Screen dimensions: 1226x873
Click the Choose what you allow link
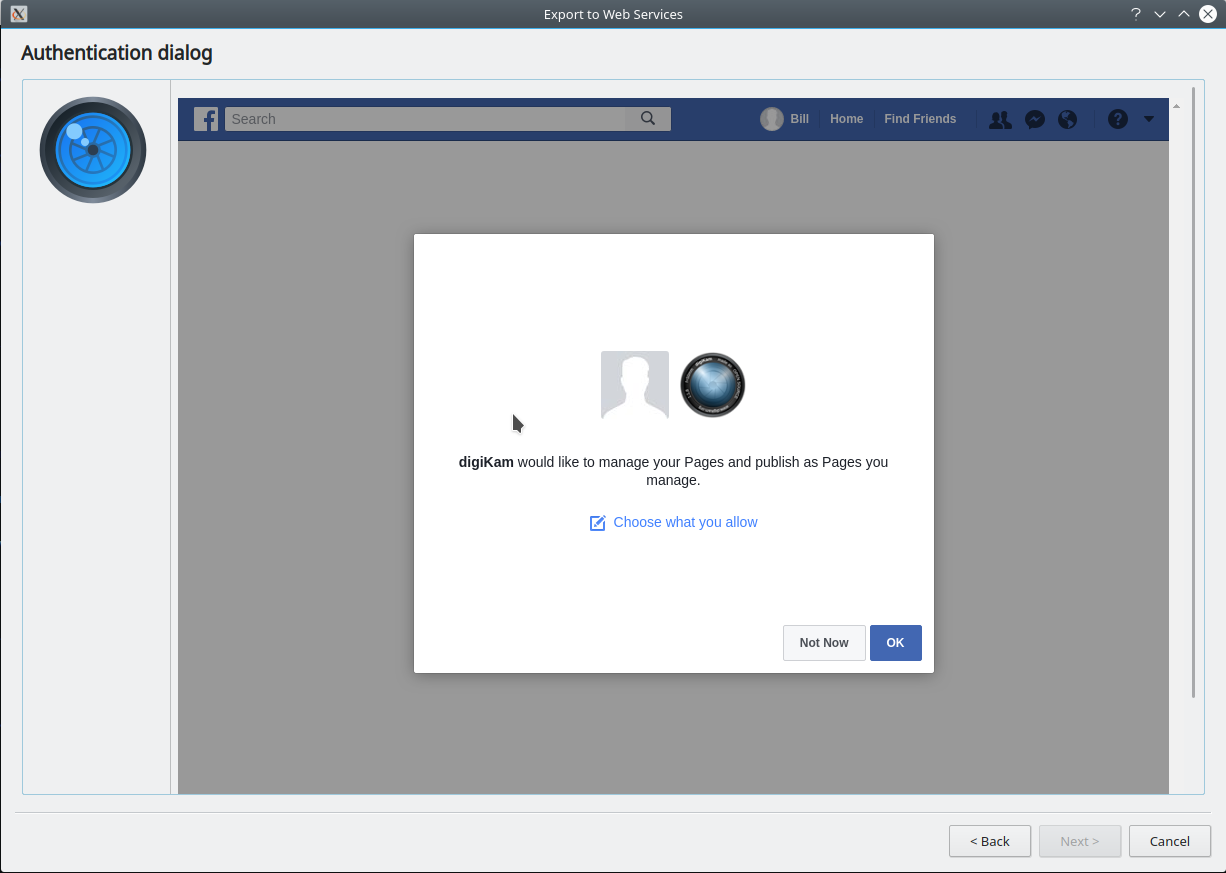click(x=685, y=522)
